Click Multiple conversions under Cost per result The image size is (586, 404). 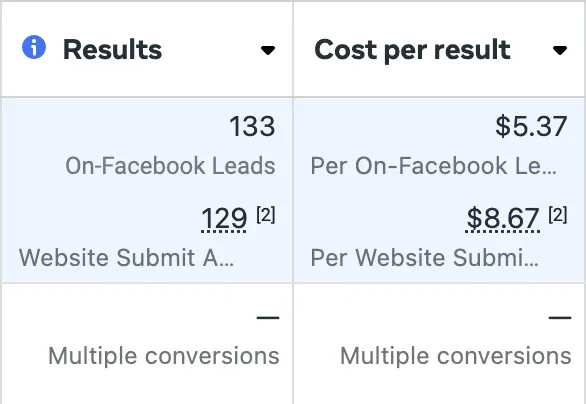point(456,355)
